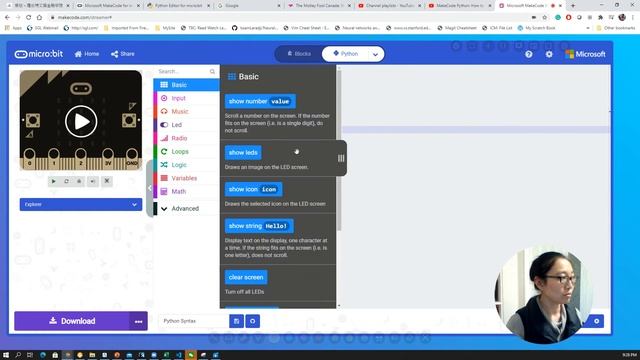Open the Share dialog
Image resolution: width=640 pixels, height=360 pixels.
(122, 54)
